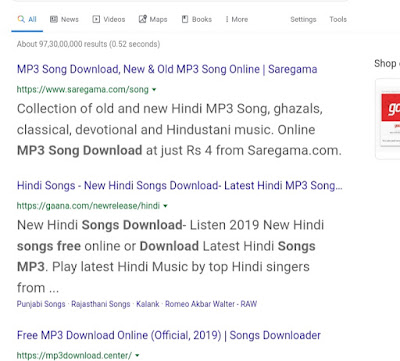Click the gaana.com/newrelease/hindi URL
Screen dimensions: 400x361
coord(88,206)
